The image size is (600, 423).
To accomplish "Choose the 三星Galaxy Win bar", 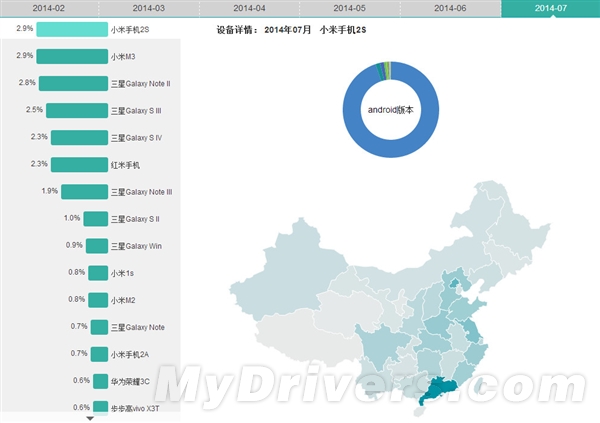I will 97,246.
